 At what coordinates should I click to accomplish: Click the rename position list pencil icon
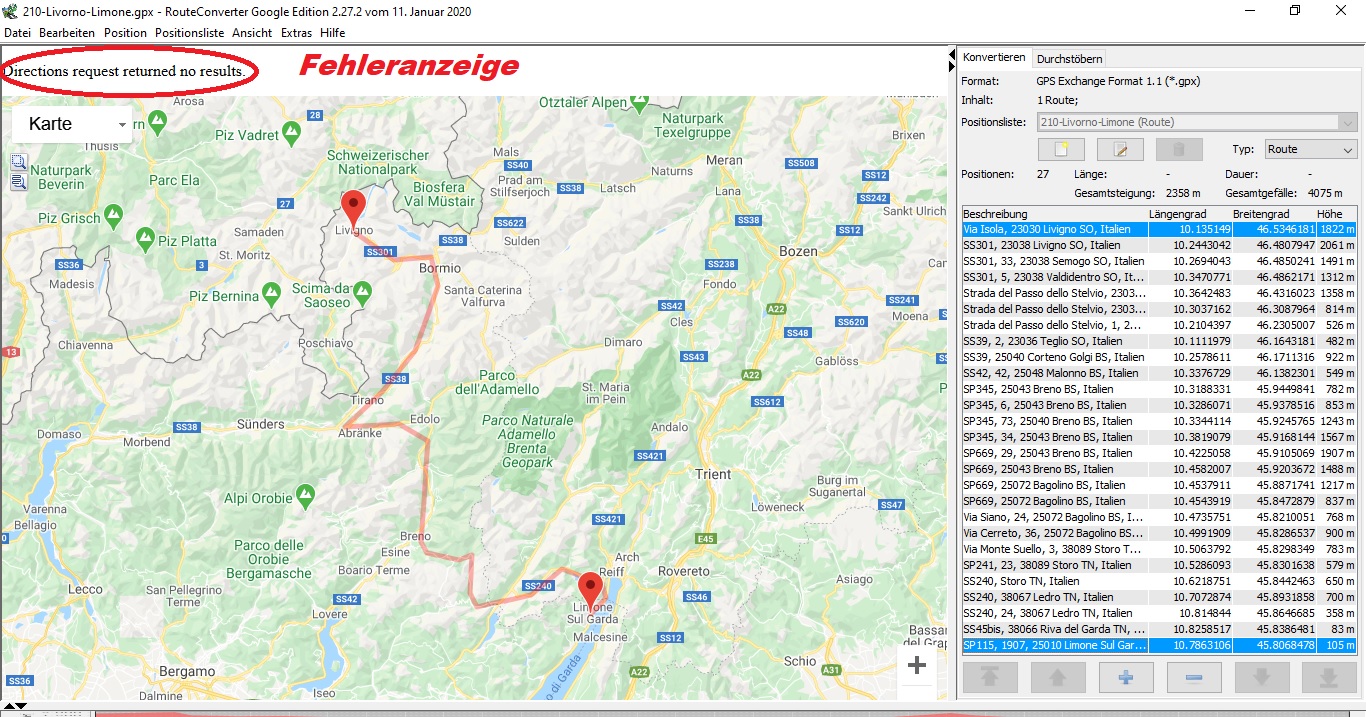pos(1120,150)
